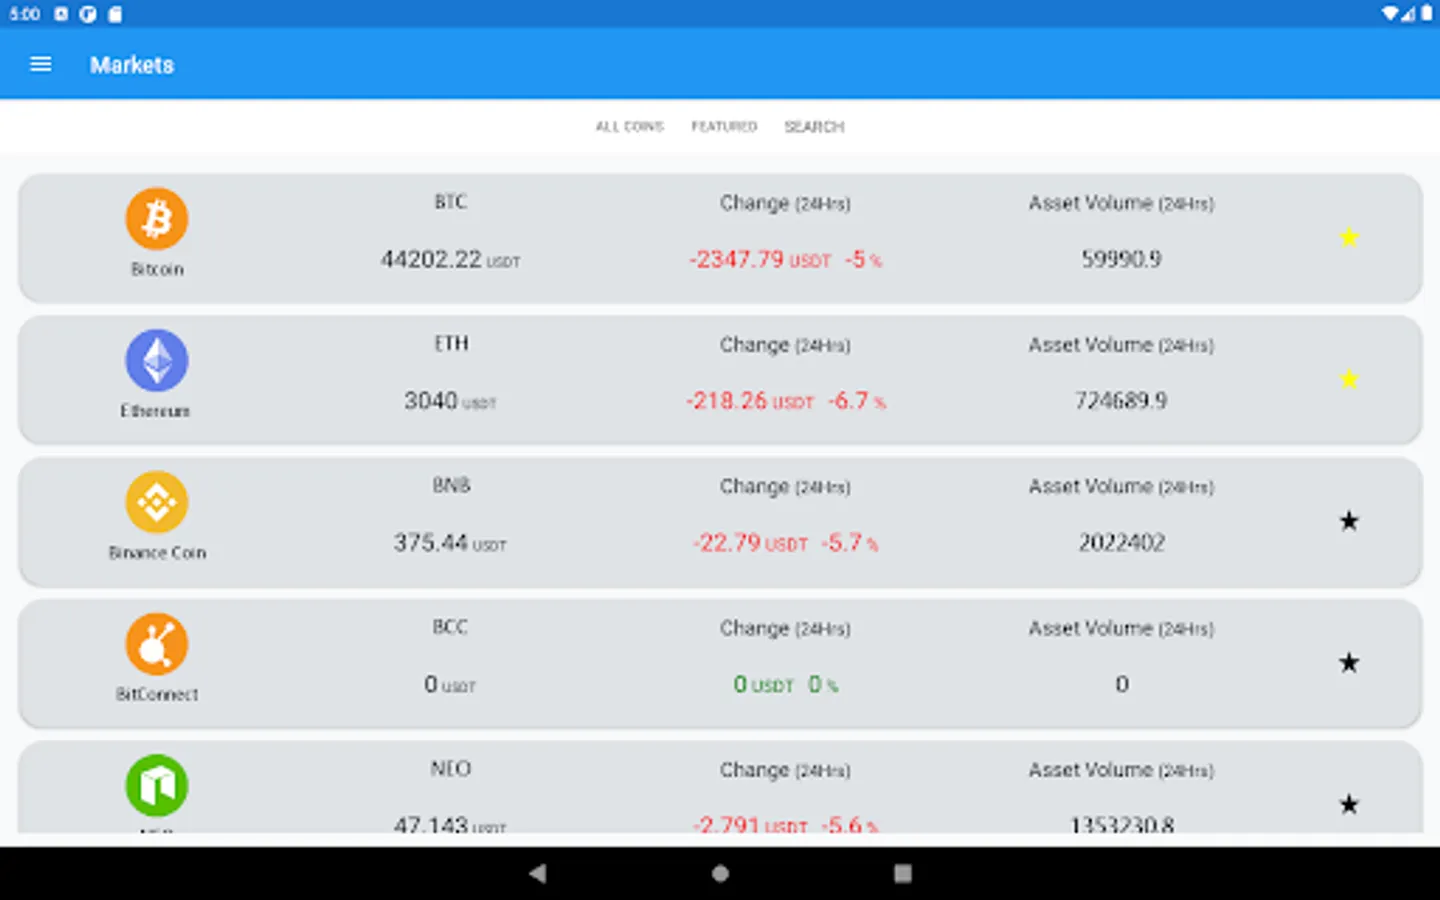Unfavorite Bitcoin with the yellow star
This screenshot has width=1440, height=900.
pos(1349,237)
